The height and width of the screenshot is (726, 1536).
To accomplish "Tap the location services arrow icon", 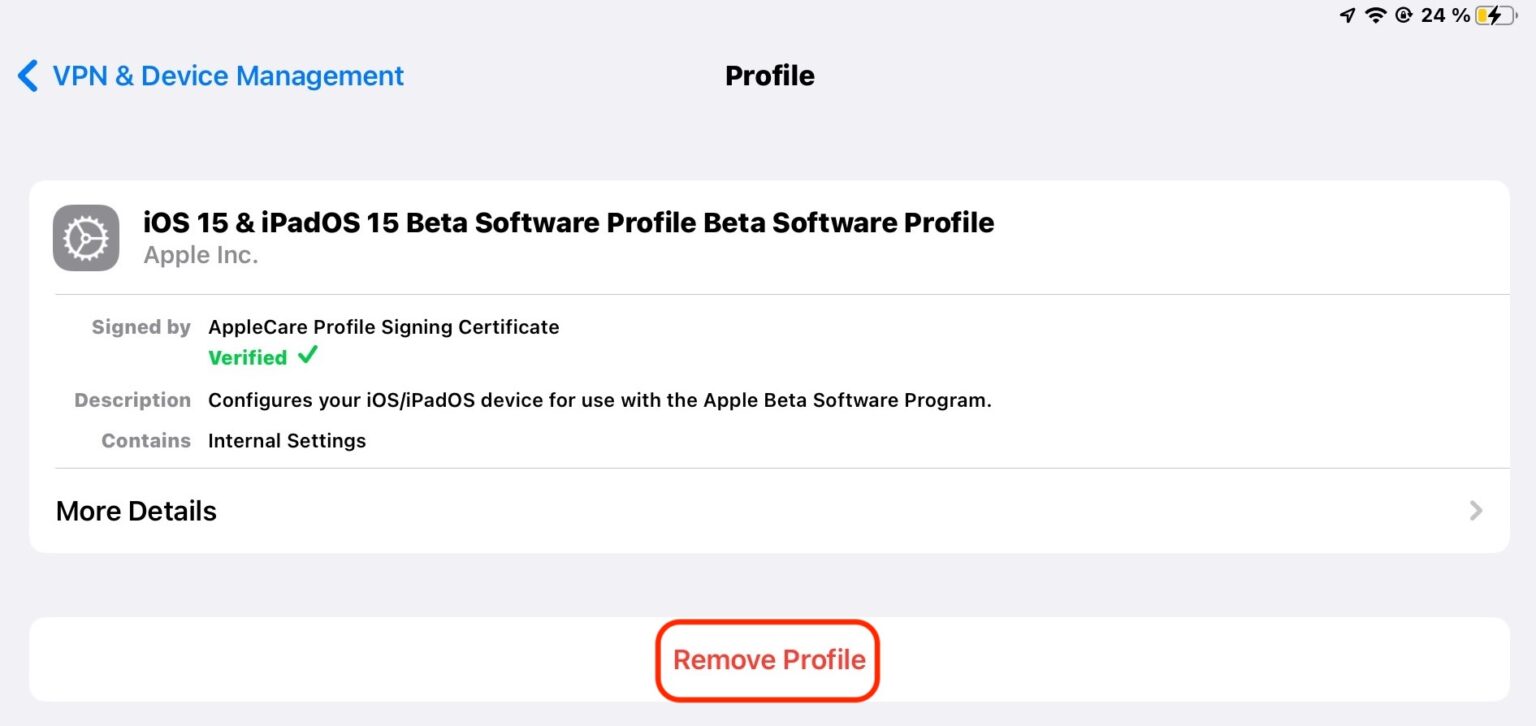I will 1348,15.
